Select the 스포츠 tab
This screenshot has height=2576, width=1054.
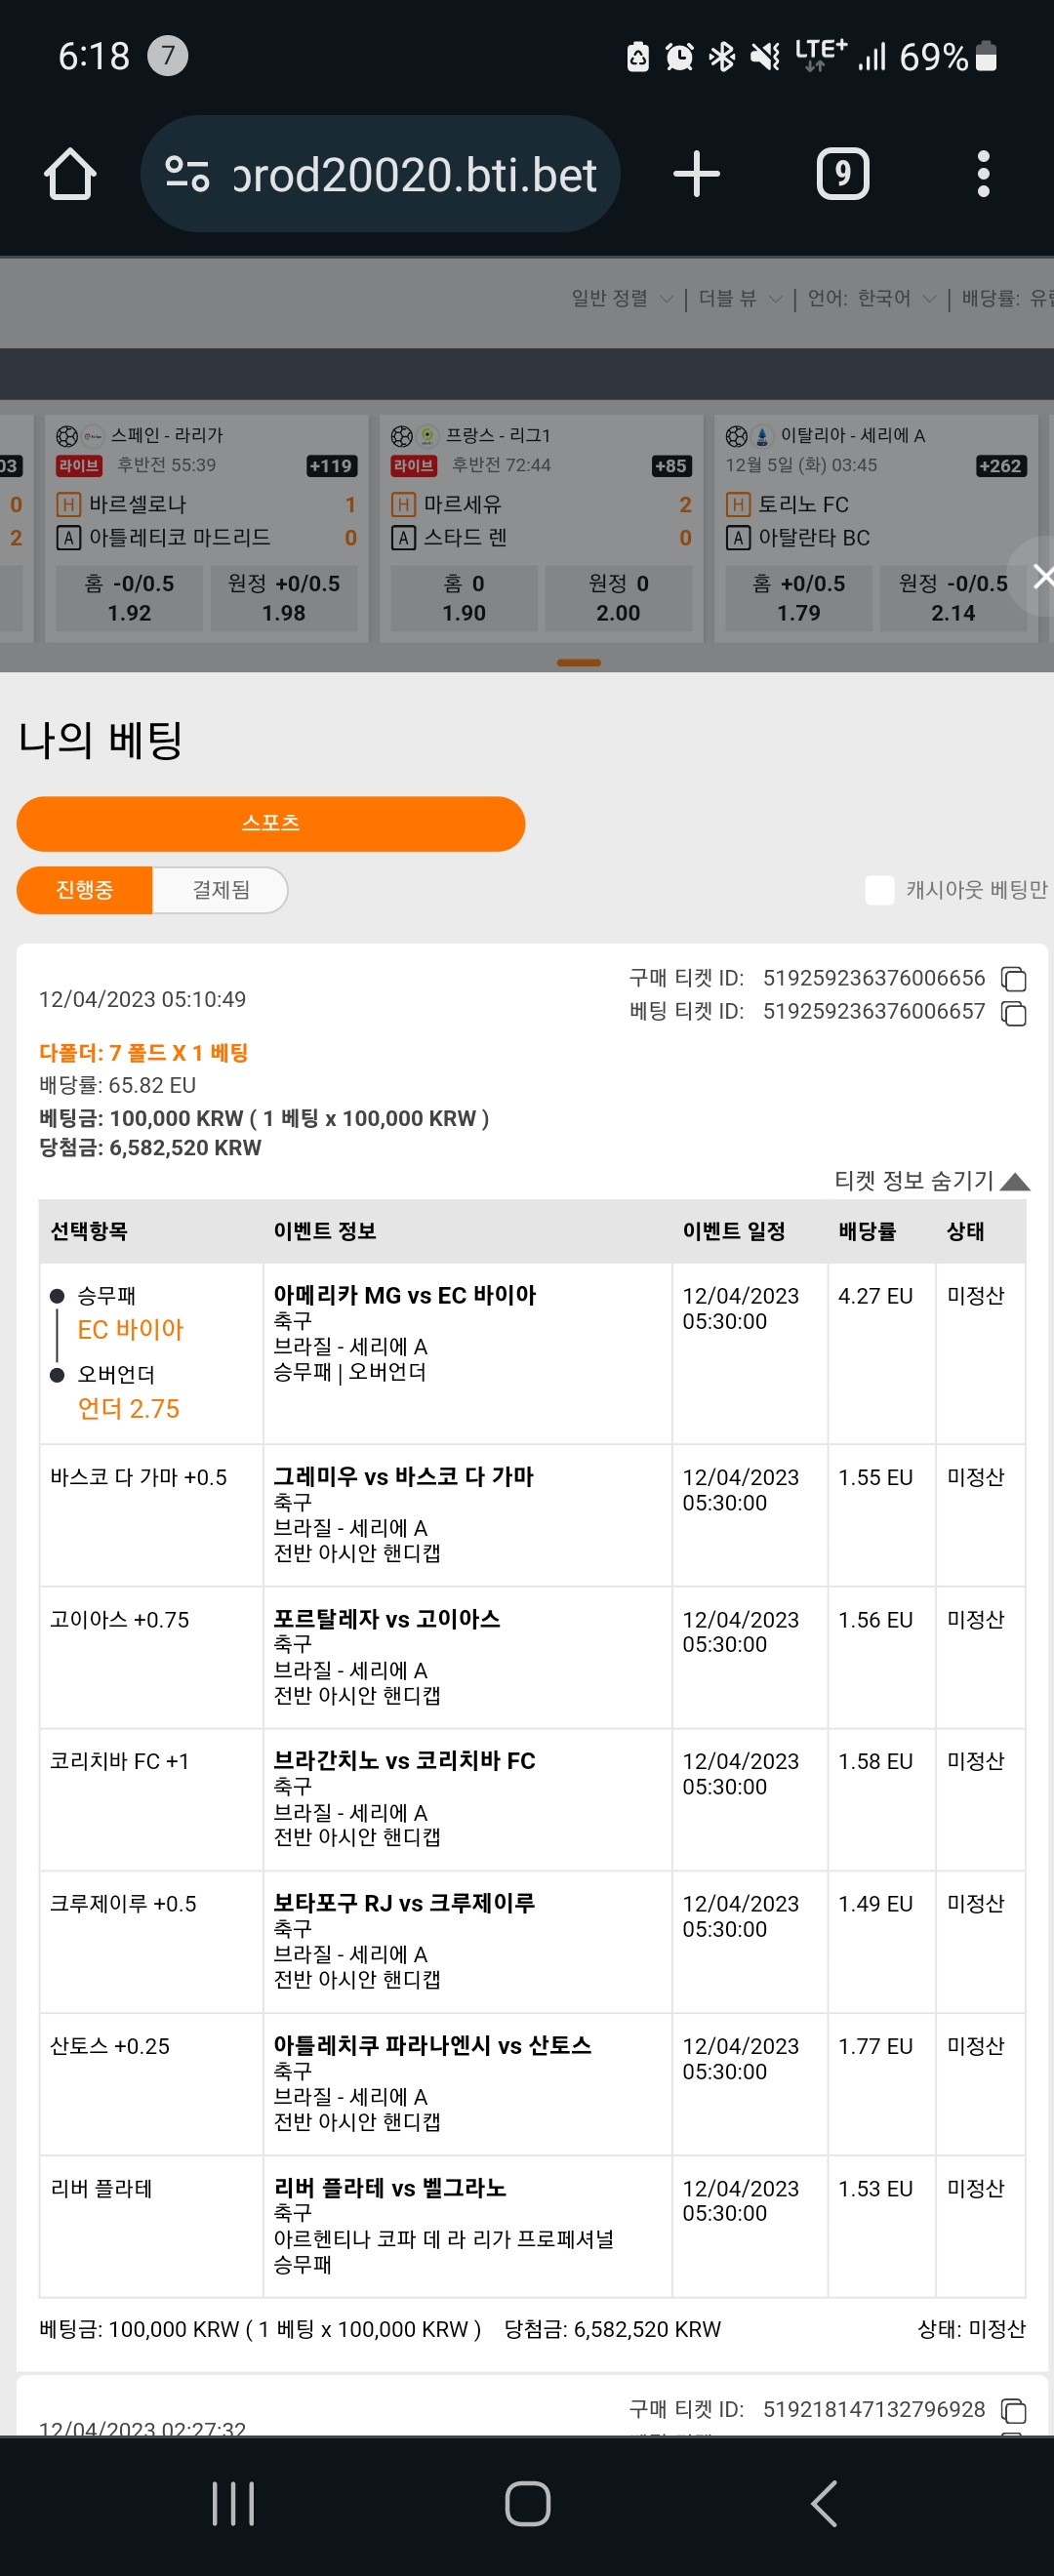point(271,824)
